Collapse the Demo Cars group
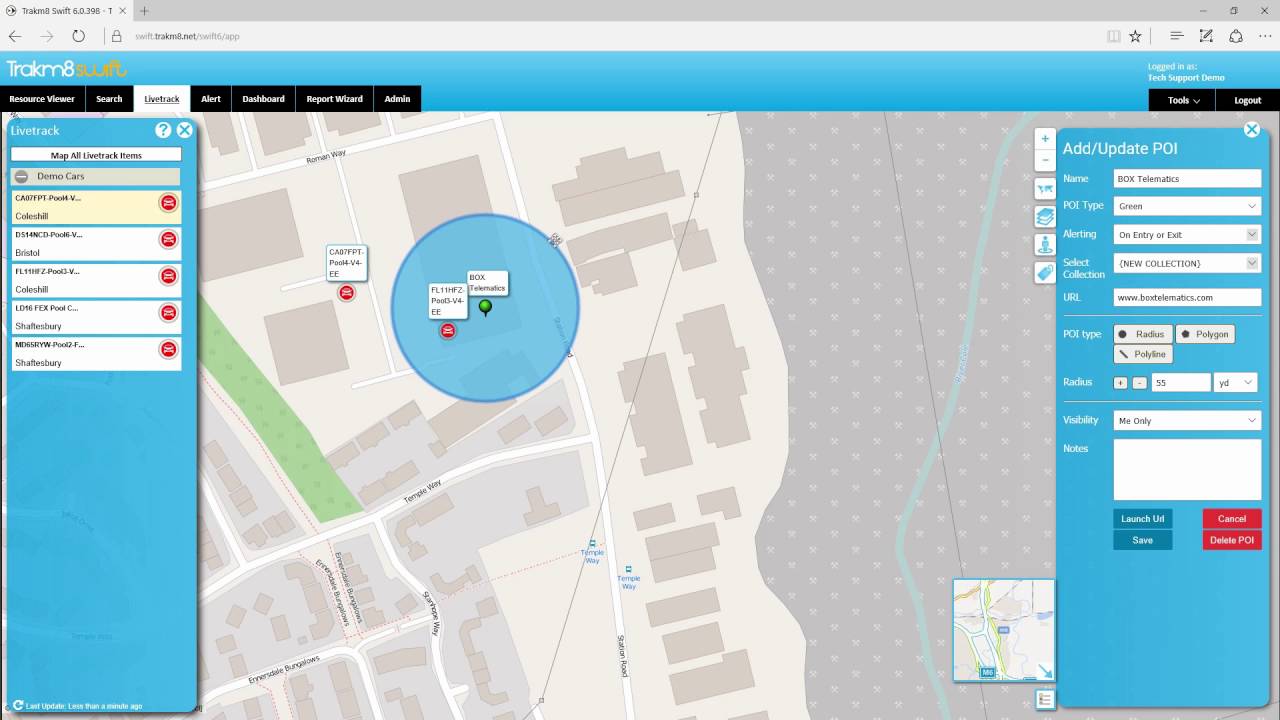 (20, 176)
